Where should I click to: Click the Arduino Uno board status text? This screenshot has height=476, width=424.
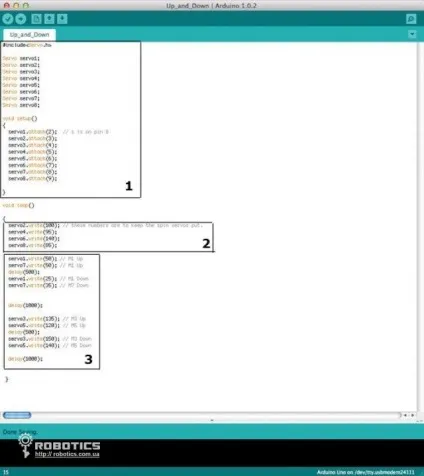(365, 472)
